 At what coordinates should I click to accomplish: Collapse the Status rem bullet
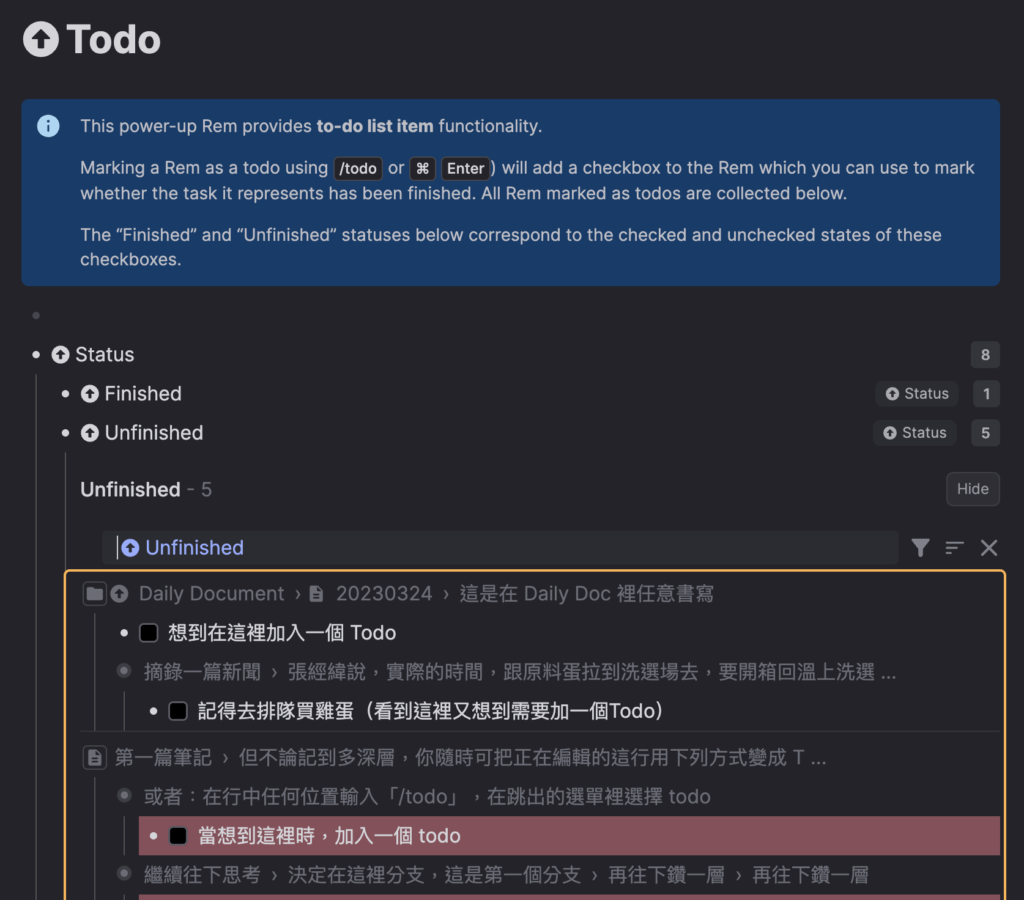(x=37, y=355)
